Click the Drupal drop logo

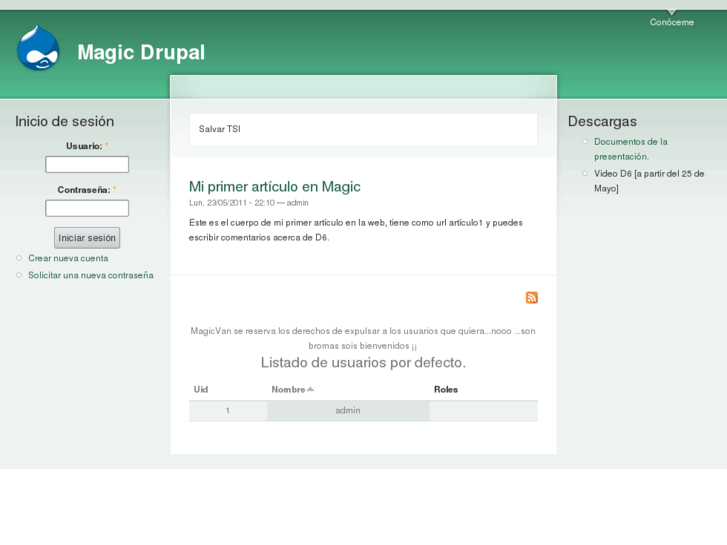point(38,49)
